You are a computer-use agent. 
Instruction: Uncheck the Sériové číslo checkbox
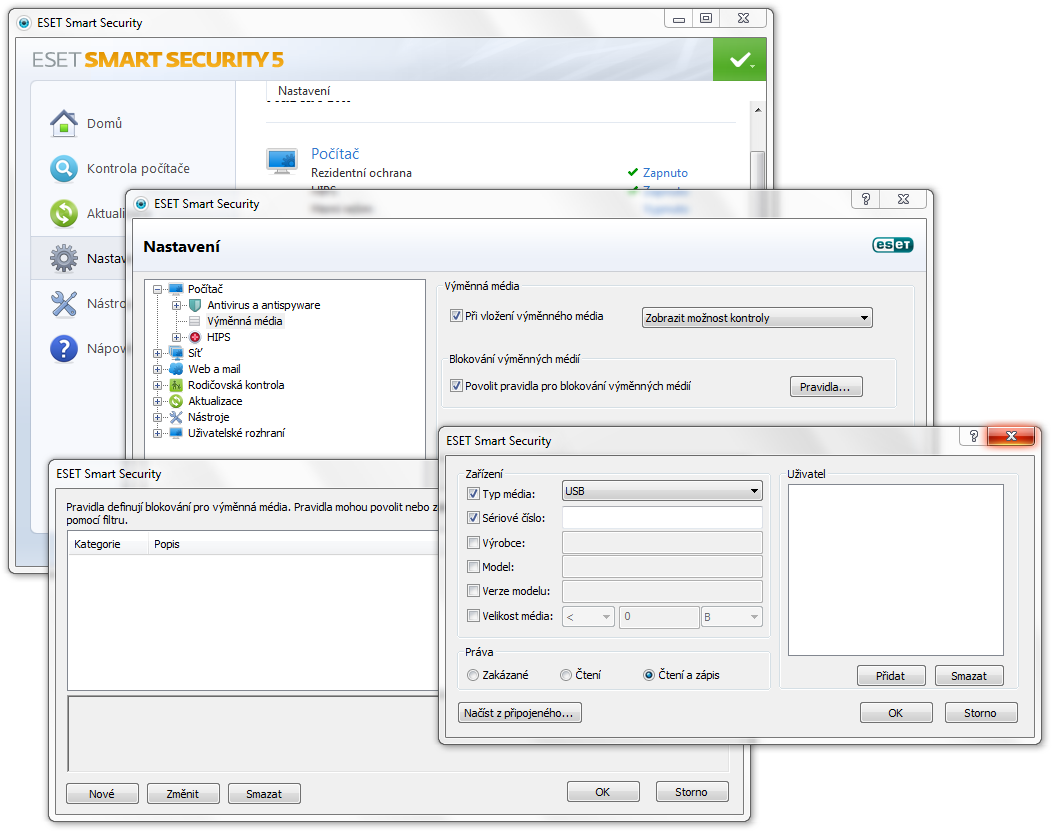point(473,518)
